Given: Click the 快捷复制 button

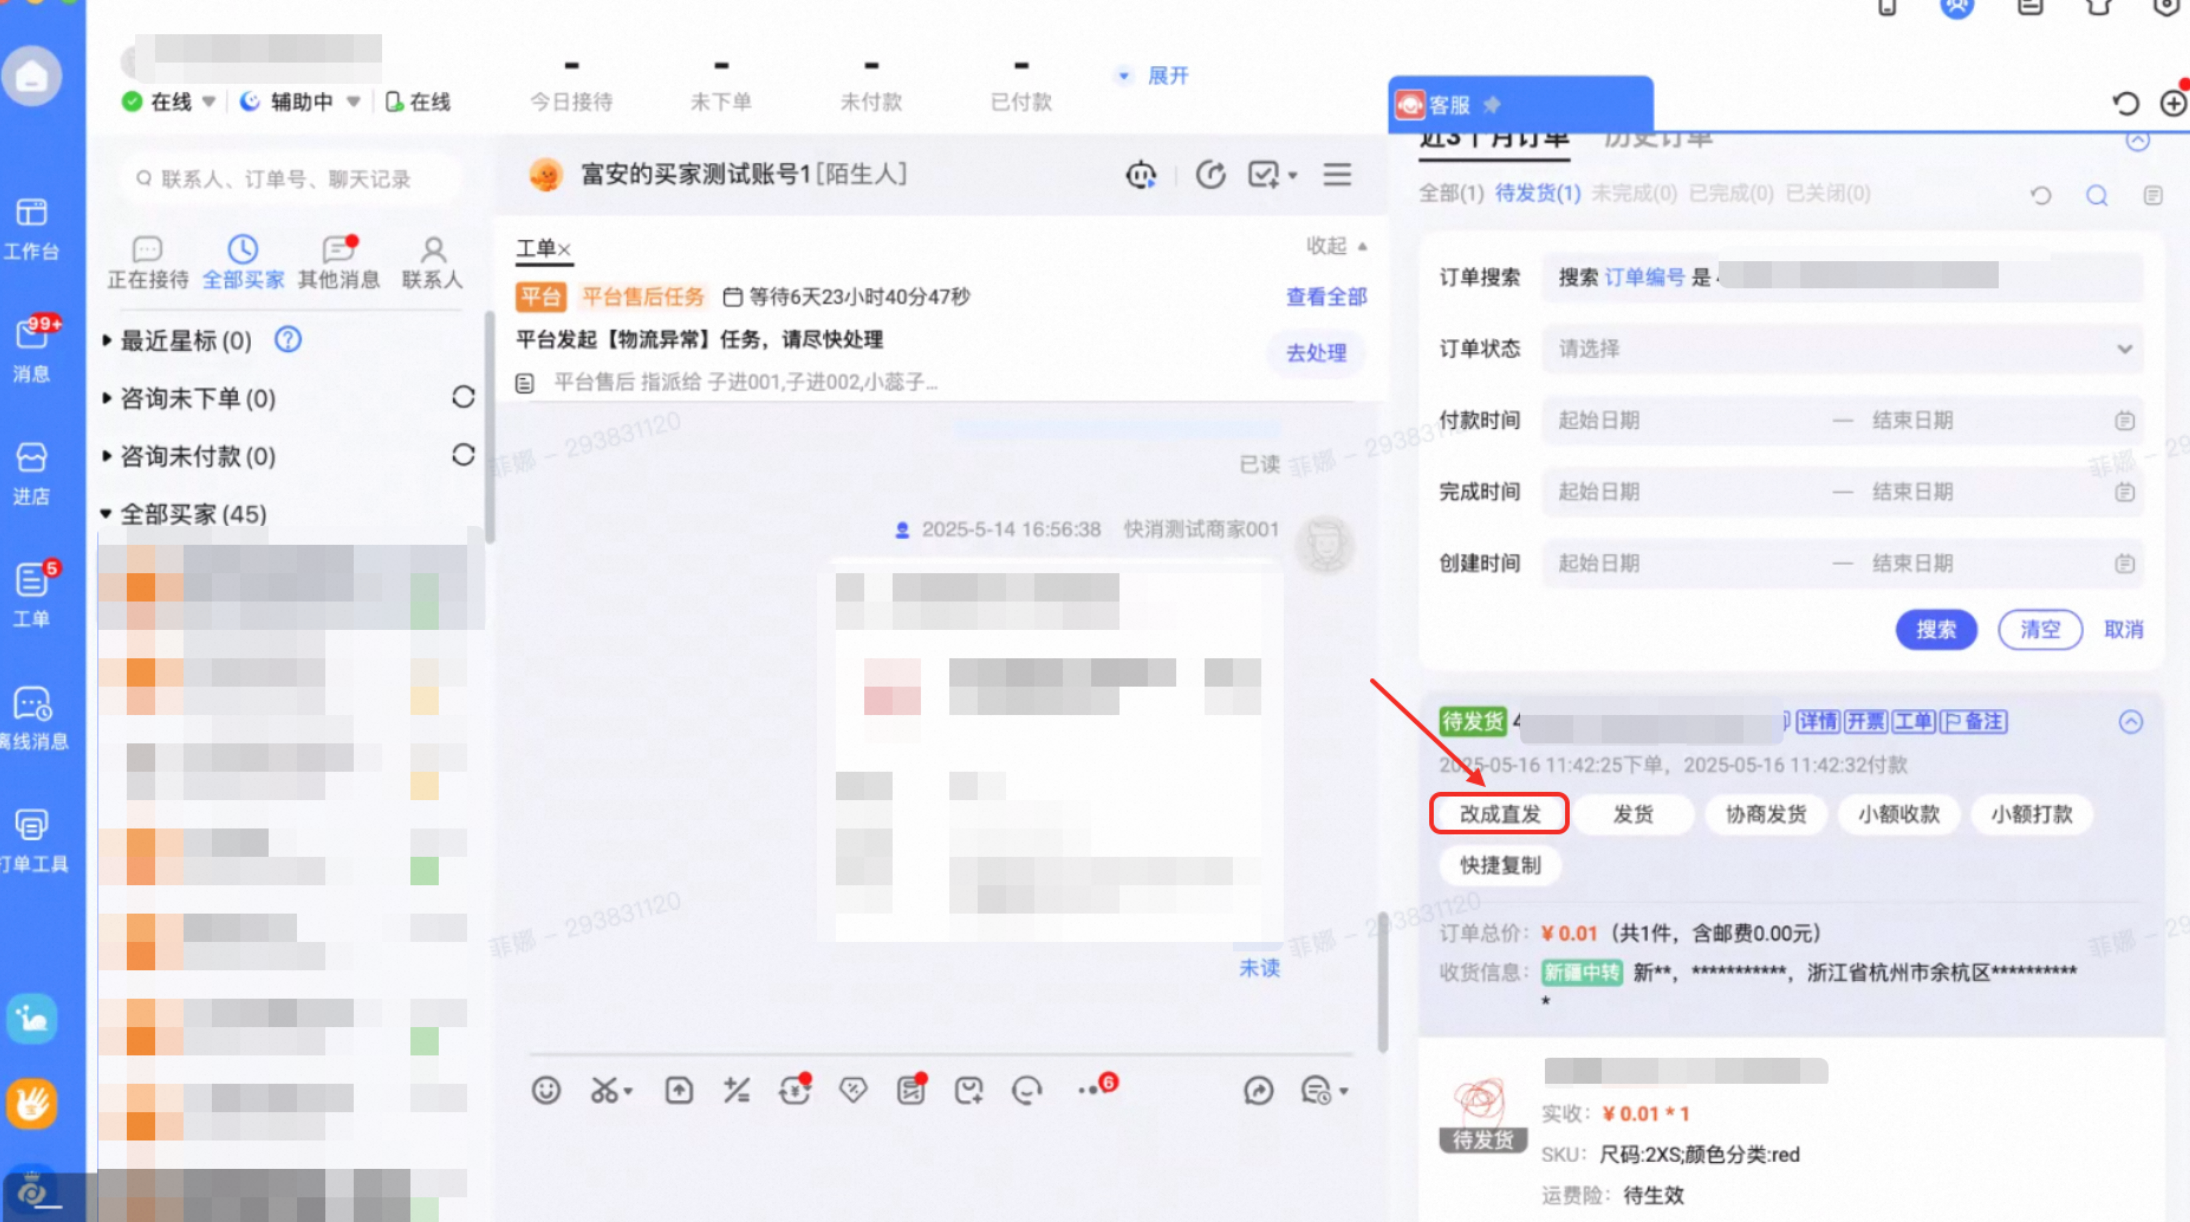Looking at the screenshot, I should [x=1500, y=865].
